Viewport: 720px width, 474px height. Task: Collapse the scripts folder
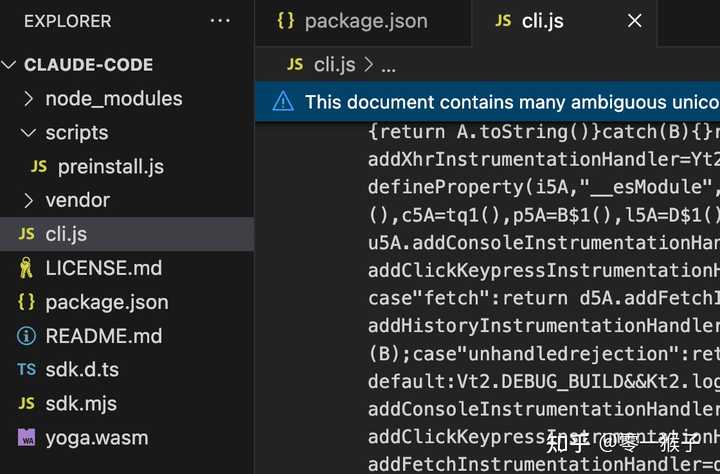[x=27, y=133]
